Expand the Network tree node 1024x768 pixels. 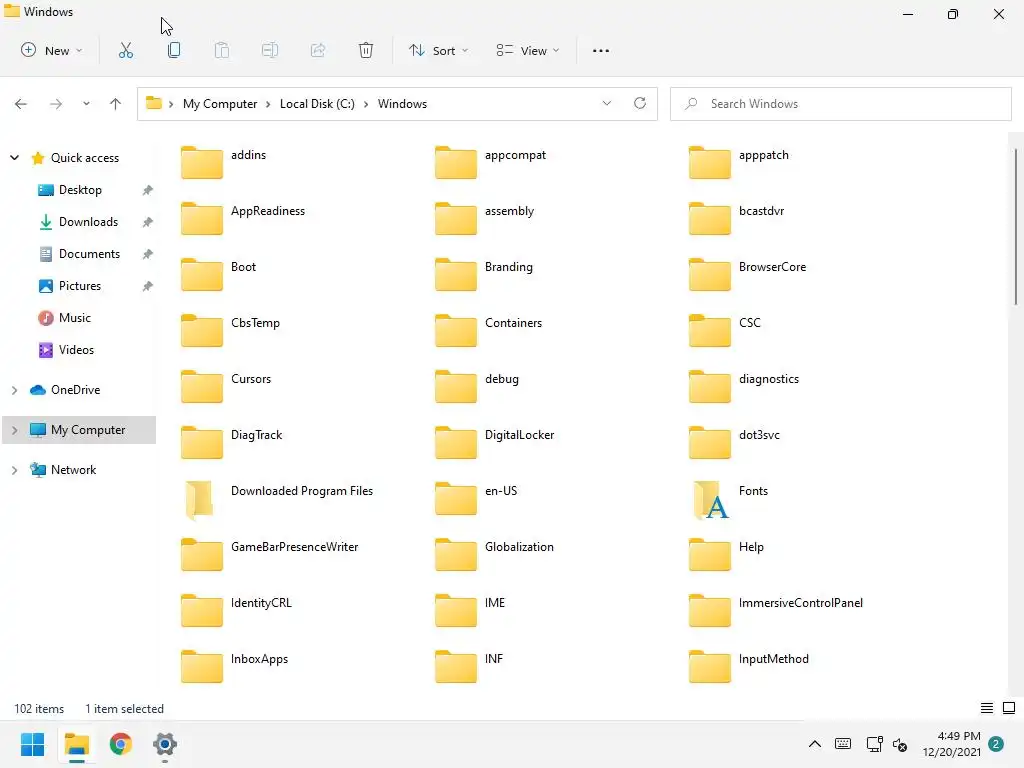pos(14,470)
